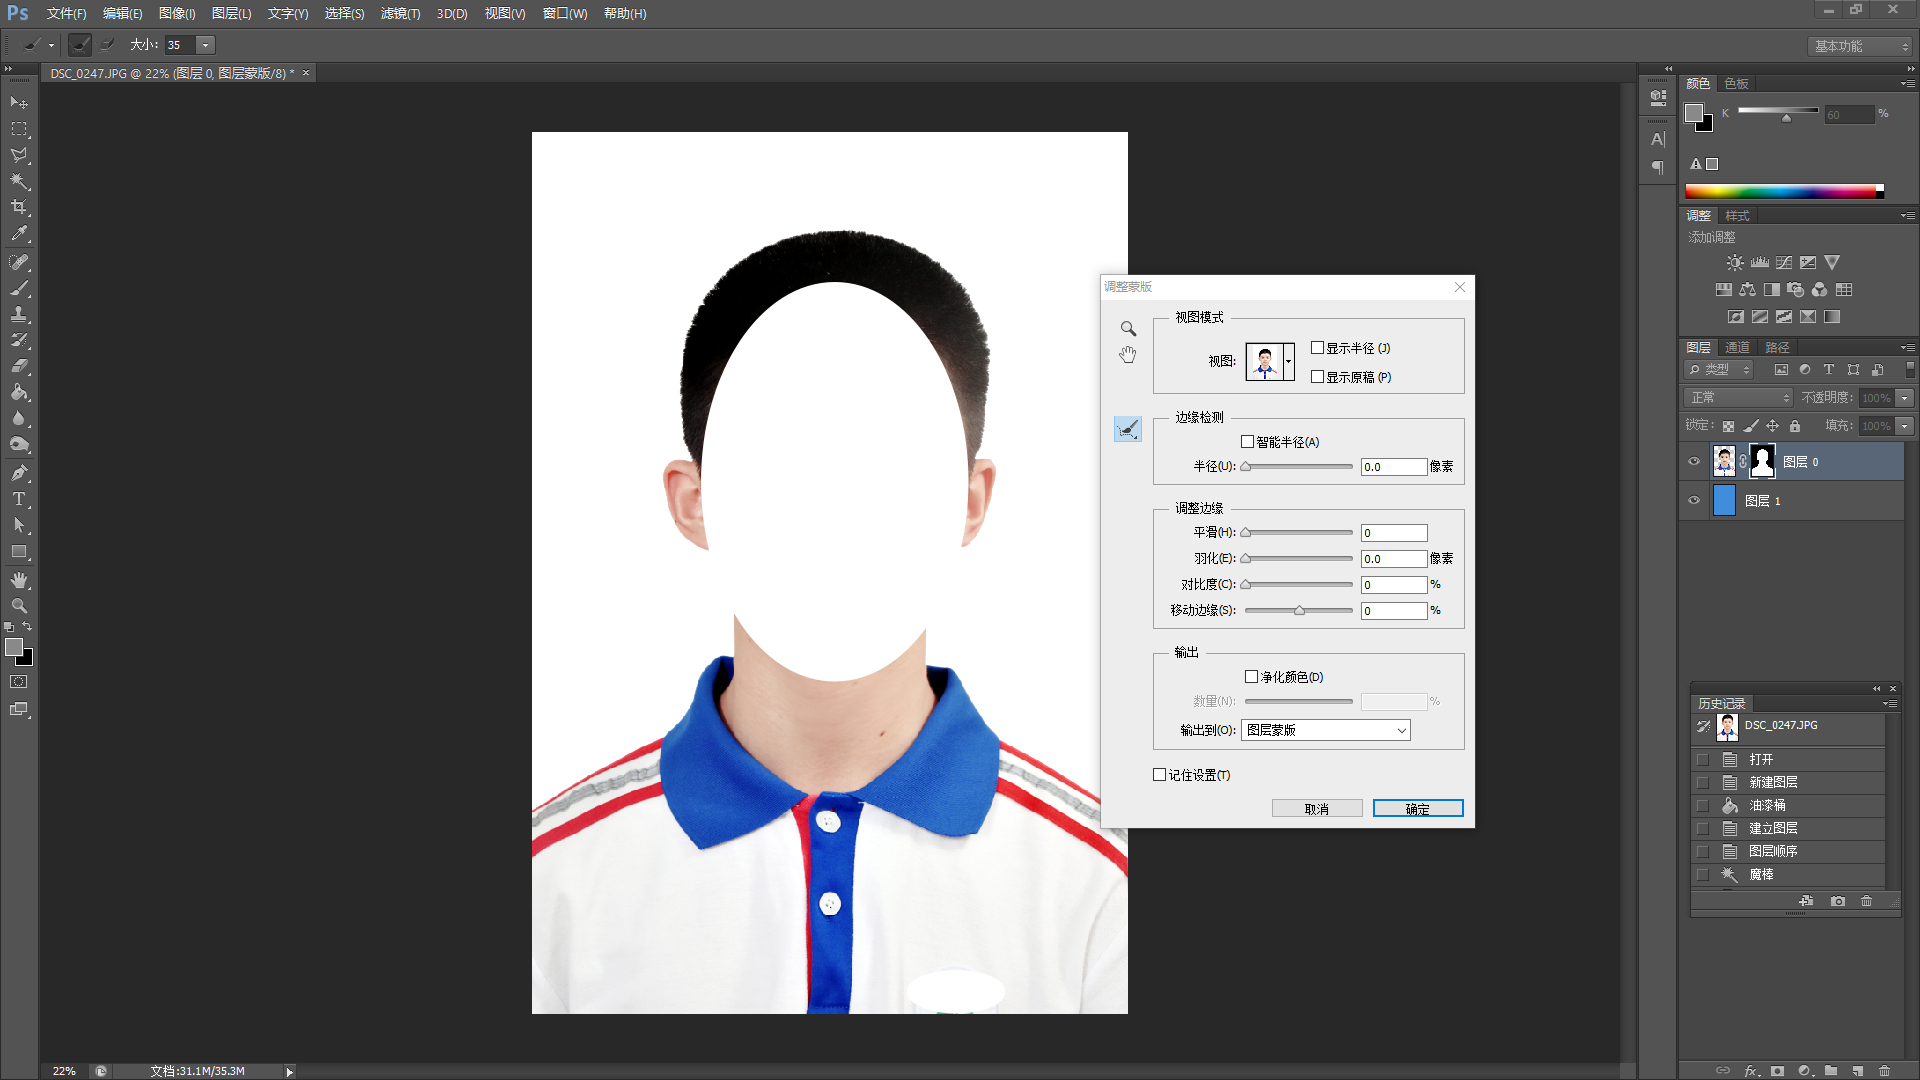Select 图层 1 layer row
Image resolution: width=1920 pixels, height=1080 pixels.
pos(1791,501)
